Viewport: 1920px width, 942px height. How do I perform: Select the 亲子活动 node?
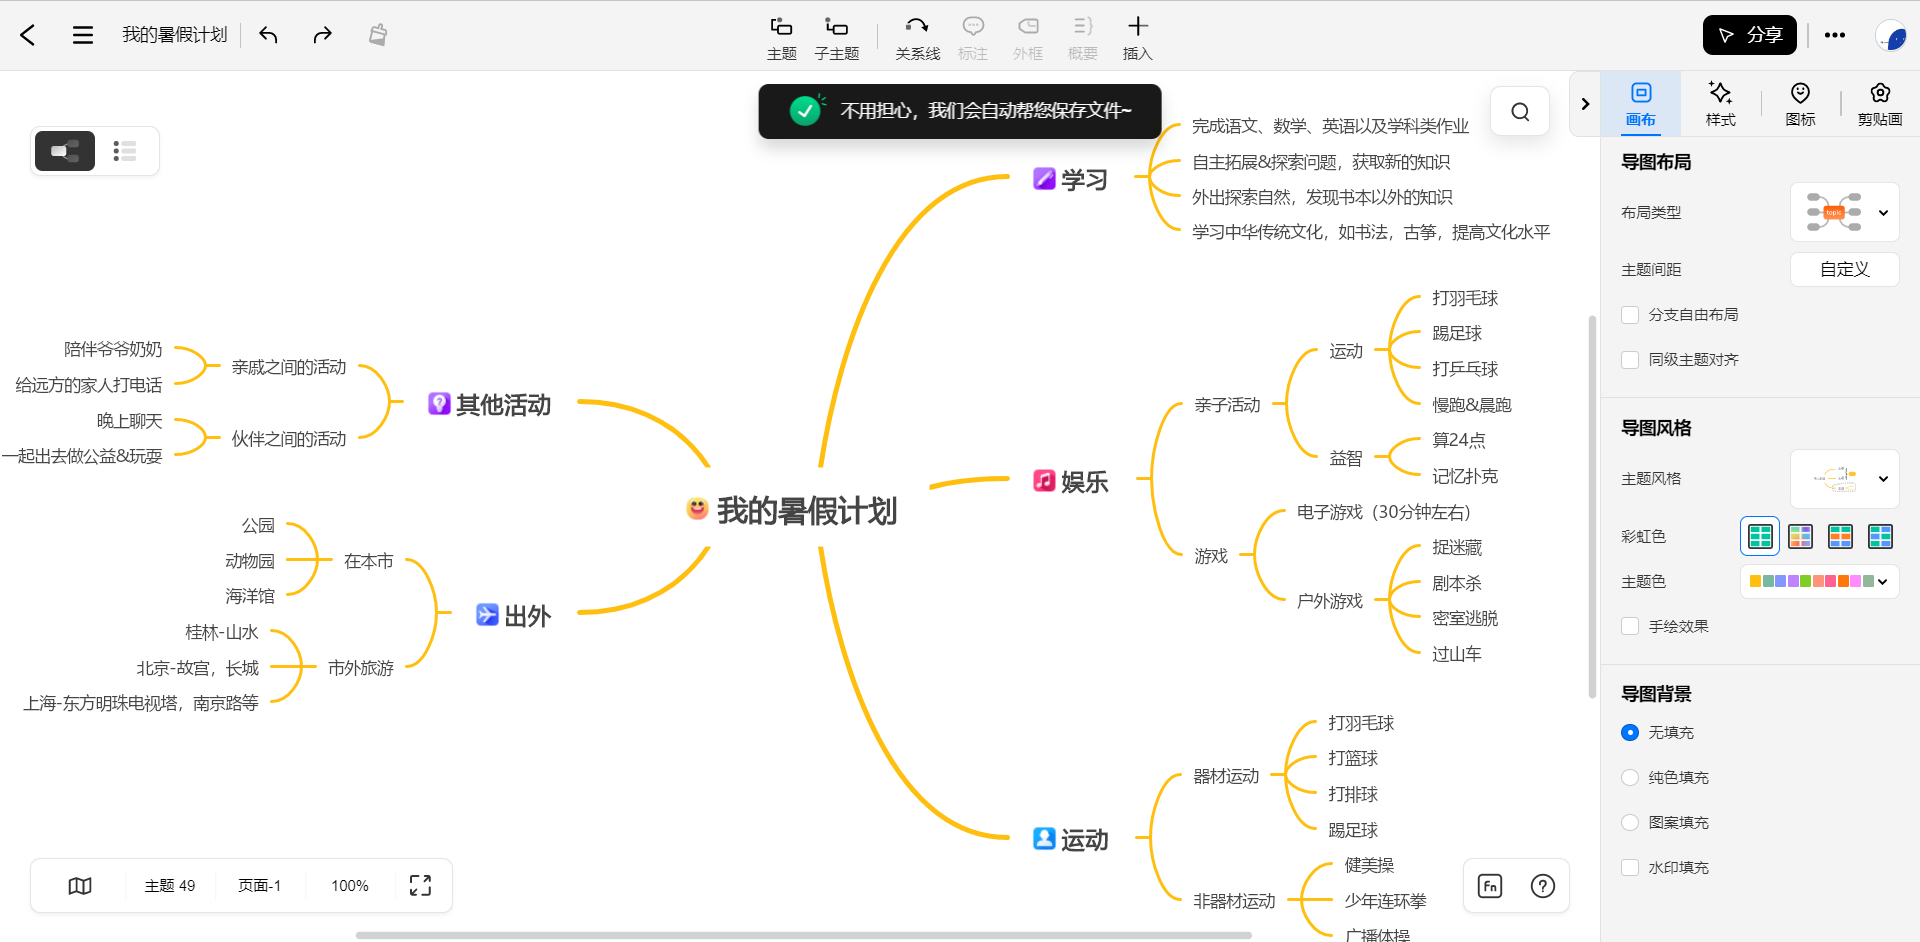click(x=1227, y=405)
